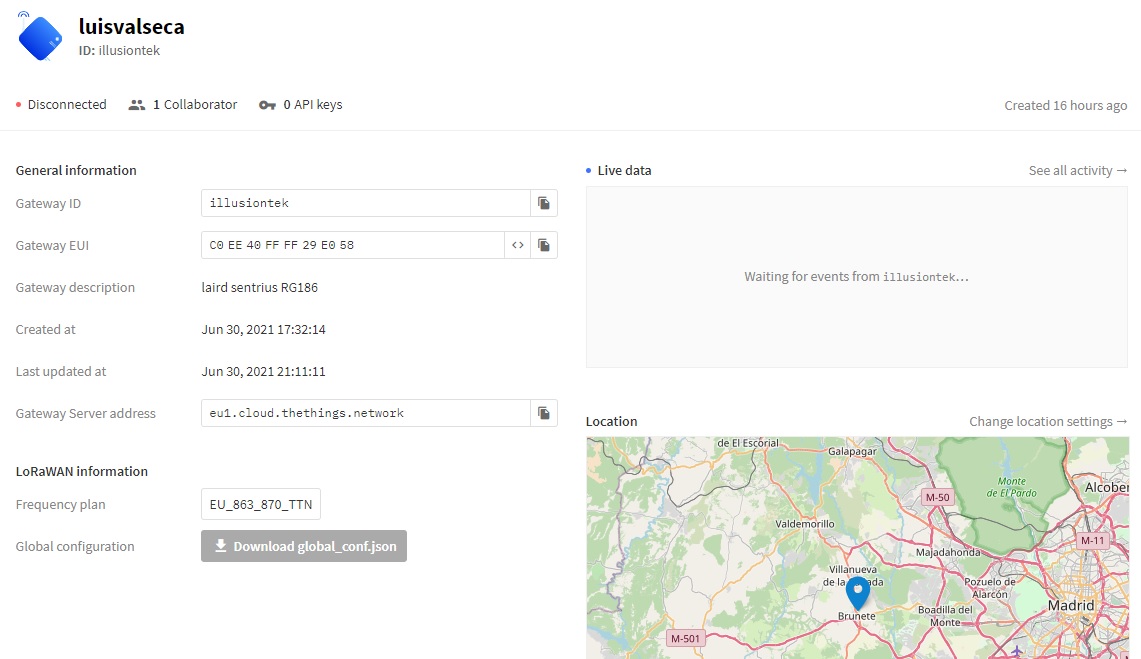
Task: Click the General information heading
Action: pos(76,170)
